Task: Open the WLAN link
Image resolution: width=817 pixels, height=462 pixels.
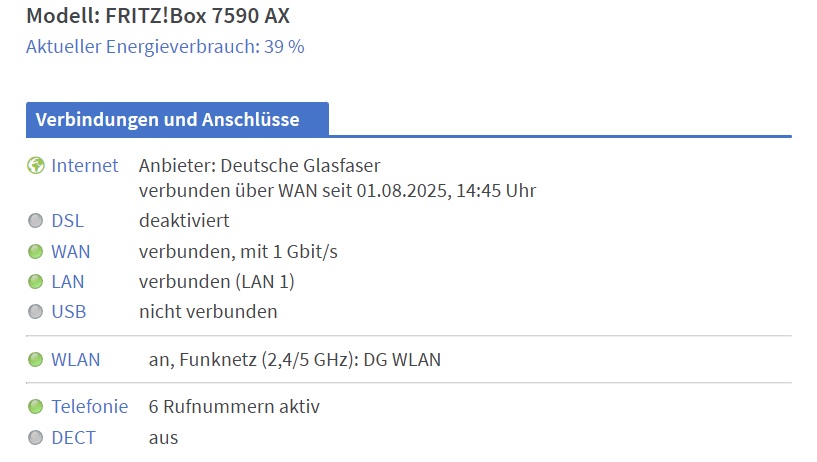Action: tap(76, 359)
